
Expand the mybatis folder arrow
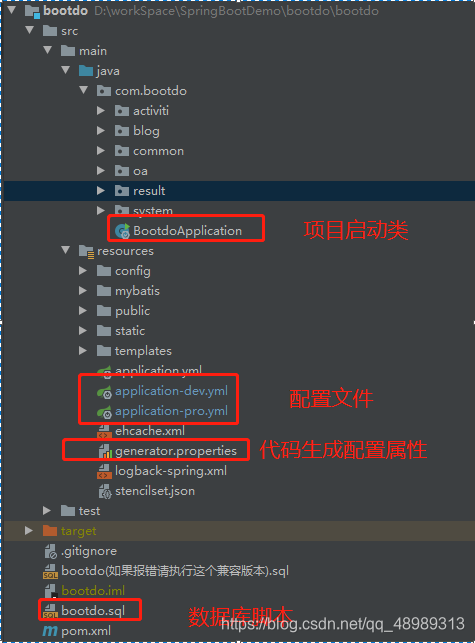(82, 291)
